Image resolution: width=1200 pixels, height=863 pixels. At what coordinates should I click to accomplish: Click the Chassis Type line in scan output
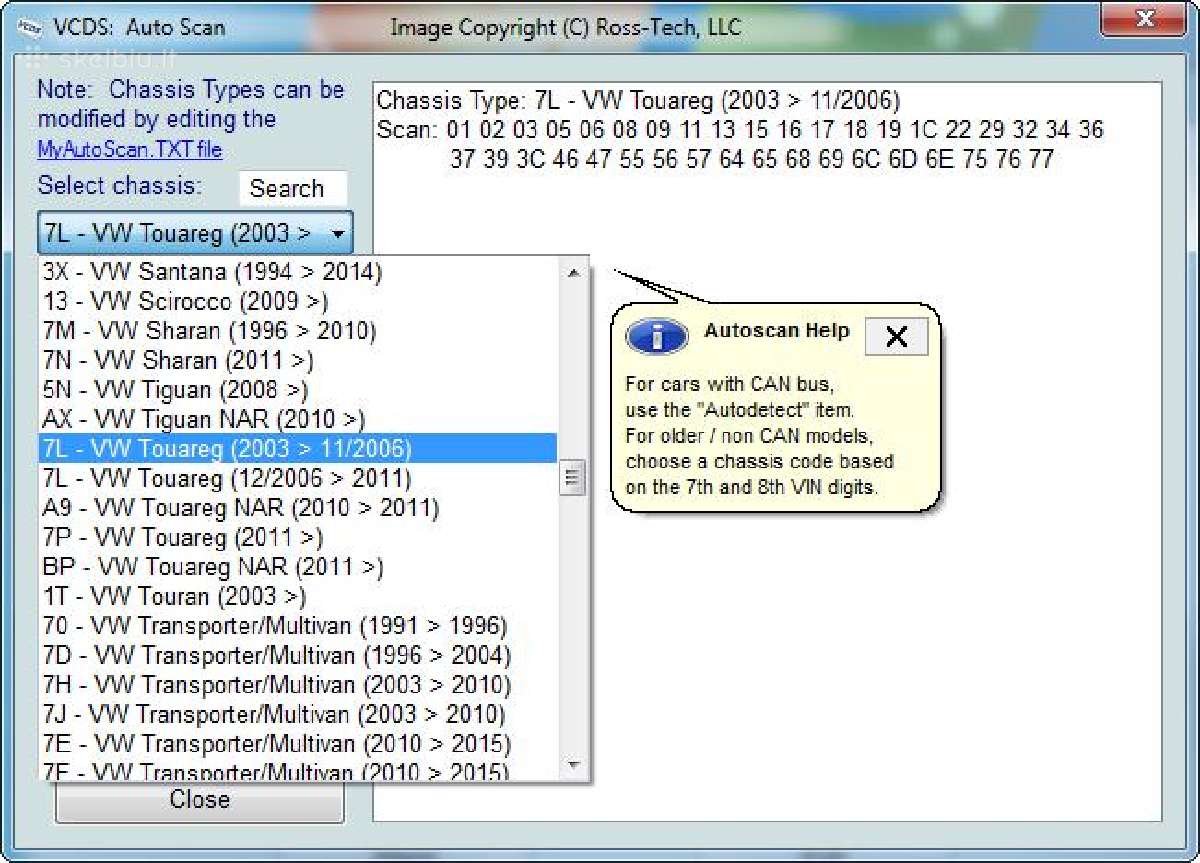[x=638, y=101]
